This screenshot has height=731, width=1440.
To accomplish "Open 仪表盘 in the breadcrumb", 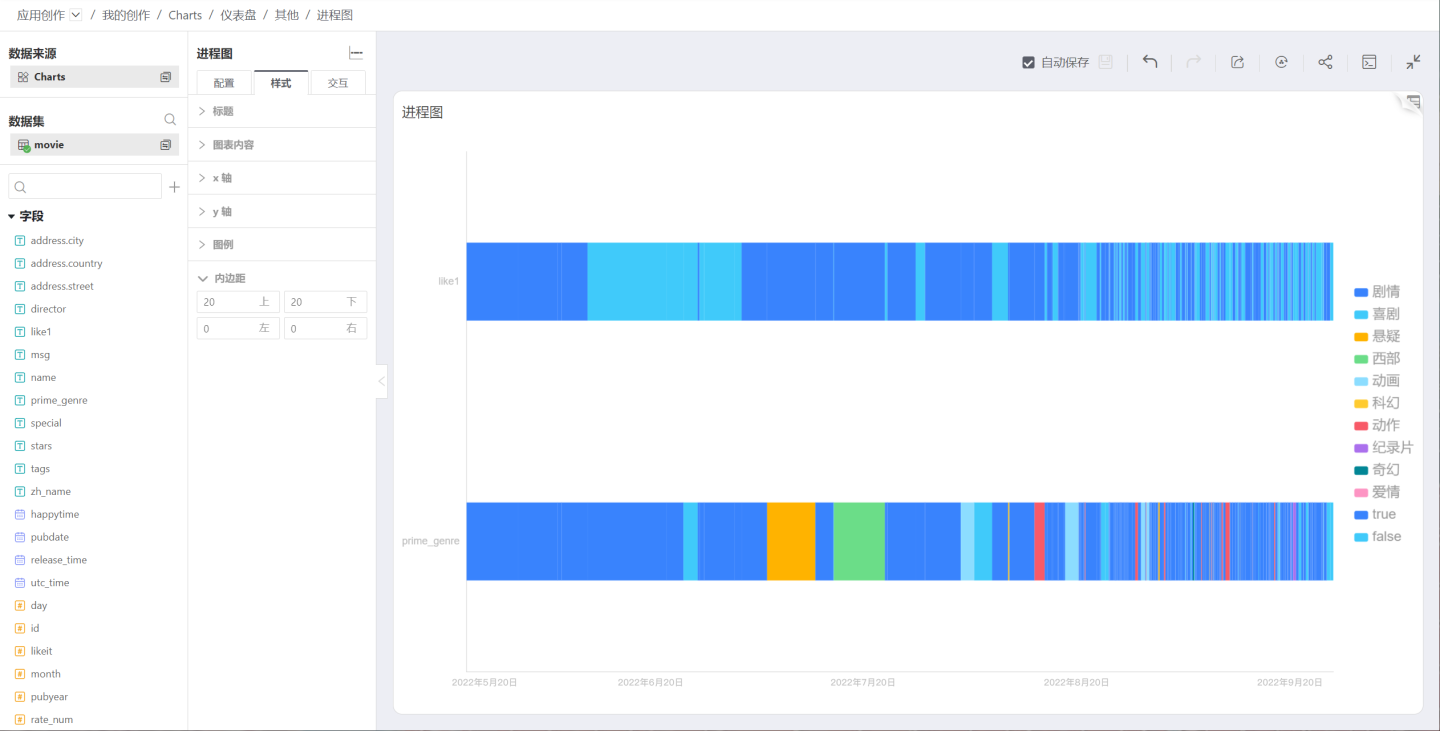I will click(238, 15).
